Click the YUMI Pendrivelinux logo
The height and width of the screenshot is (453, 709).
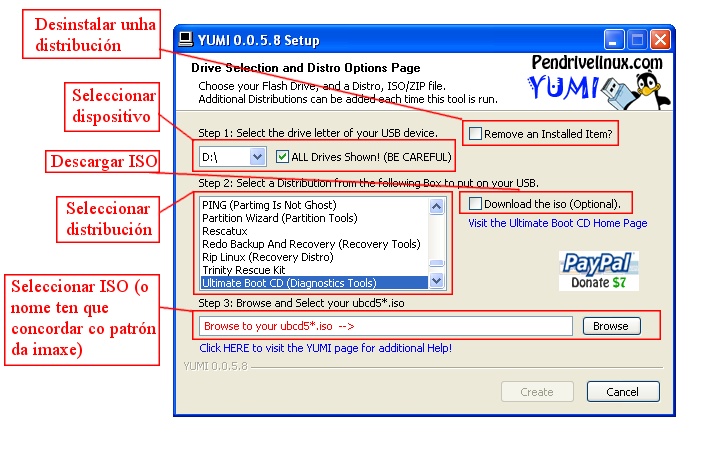[x=598, y=82]
